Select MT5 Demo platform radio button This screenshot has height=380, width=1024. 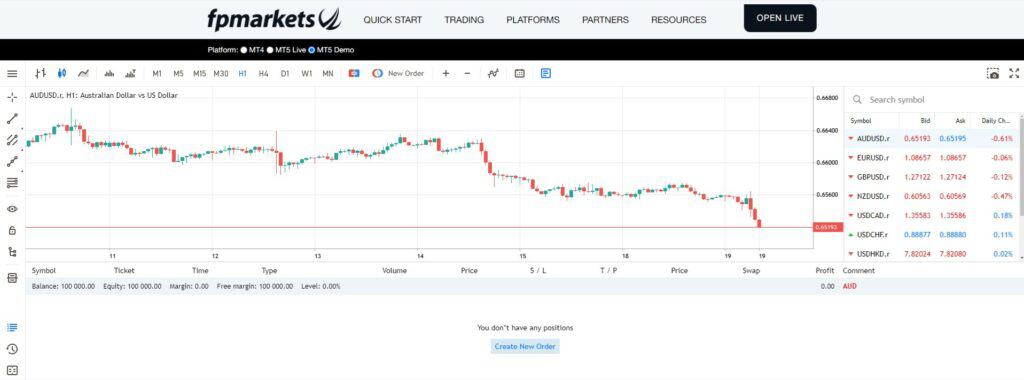(x=312, y=50)
